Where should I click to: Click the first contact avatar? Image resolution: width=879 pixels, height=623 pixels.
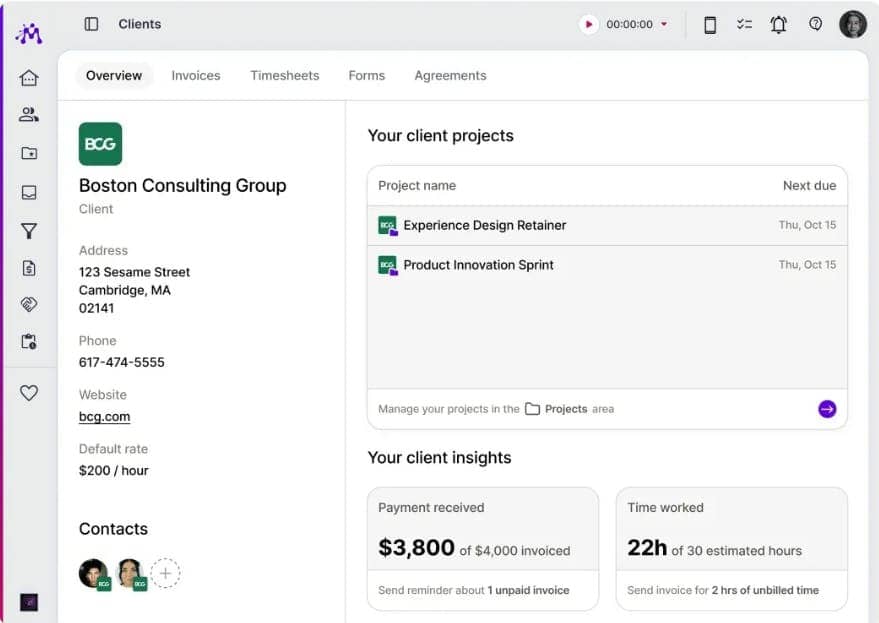94,574
